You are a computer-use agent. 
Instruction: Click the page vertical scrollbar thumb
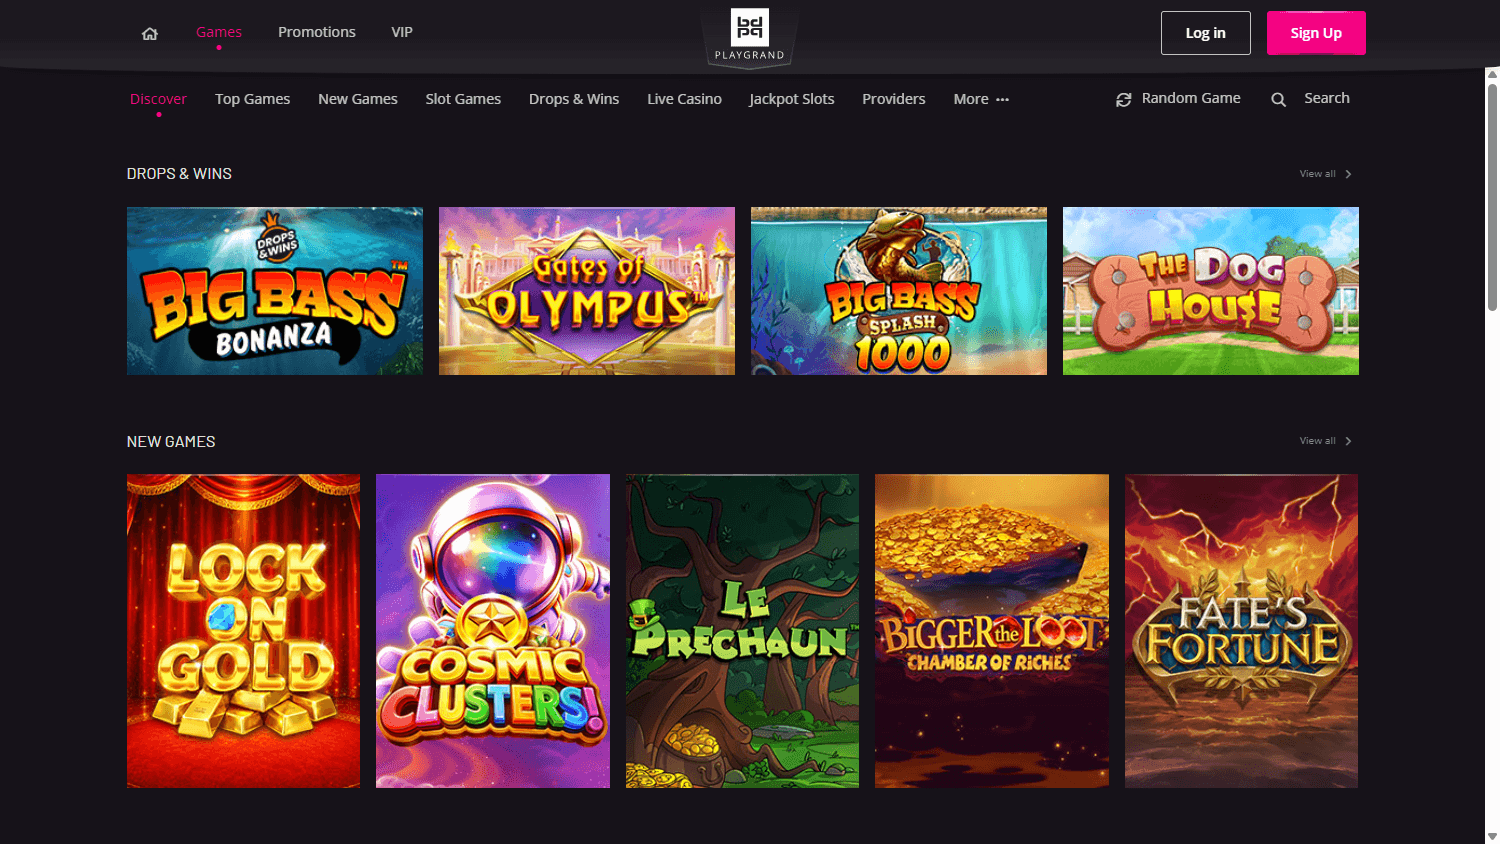click(1492, 197)
